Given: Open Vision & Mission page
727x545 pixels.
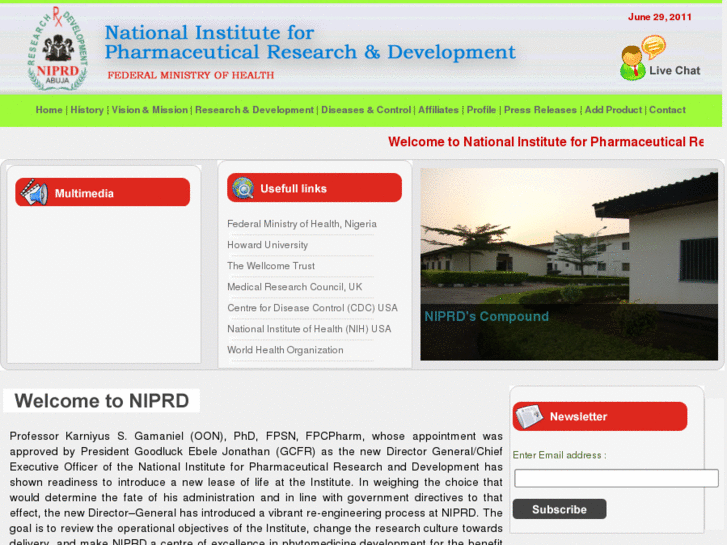Looking at the screenshot, I should click(x=149, y=110).
